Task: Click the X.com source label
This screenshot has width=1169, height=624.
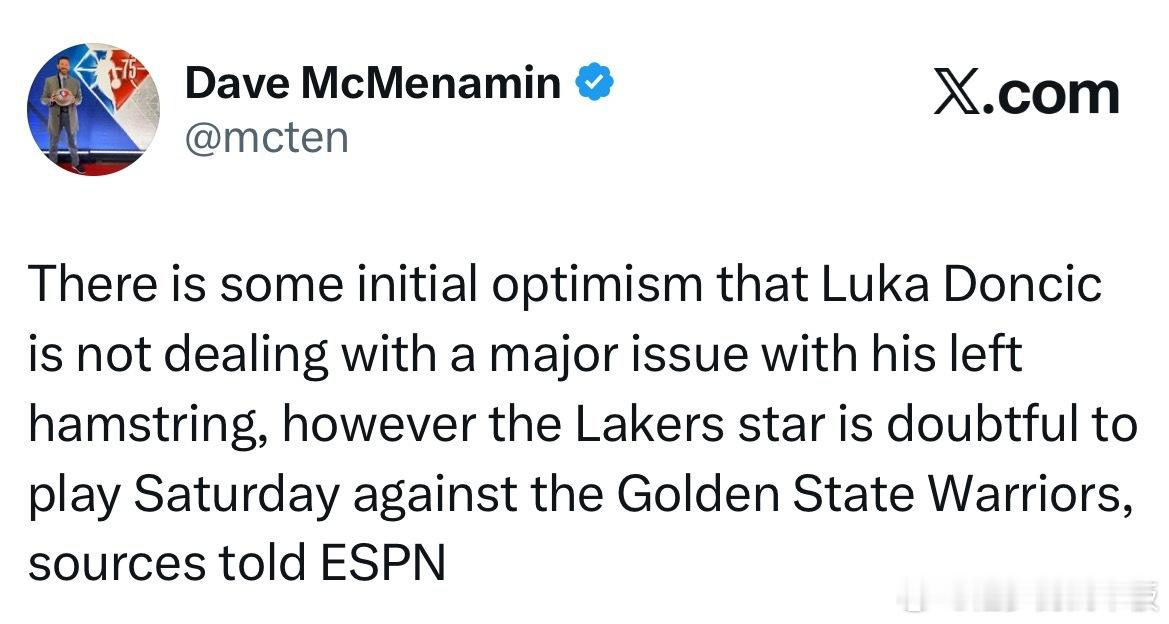Action: [x=1026, y=93]
